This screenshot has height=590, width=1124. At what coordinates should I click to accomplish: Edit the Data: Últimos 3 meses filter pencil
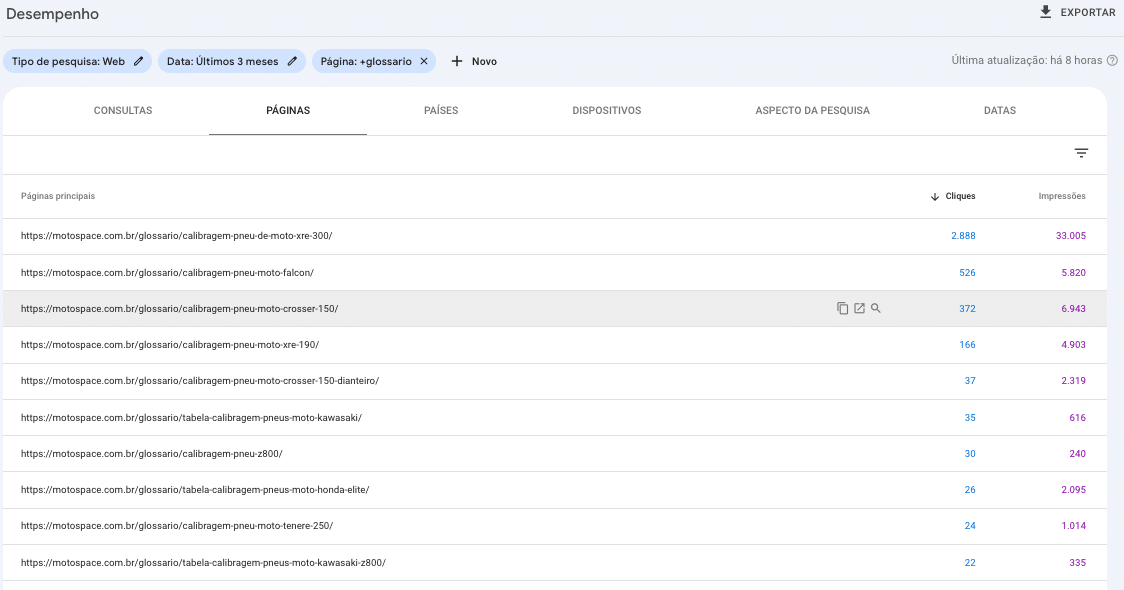[x=292, y=61]
